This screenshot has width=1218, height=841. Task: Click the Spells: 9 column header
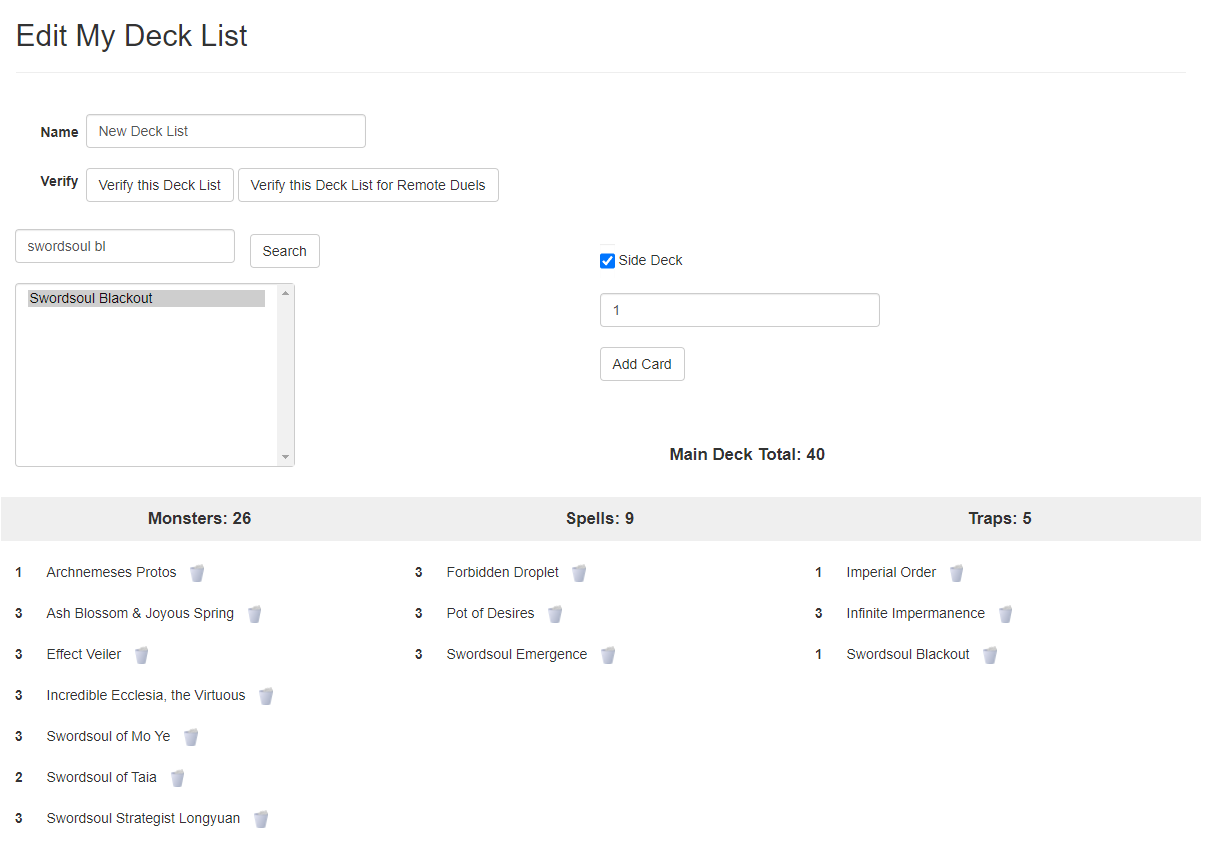(600, 518)
